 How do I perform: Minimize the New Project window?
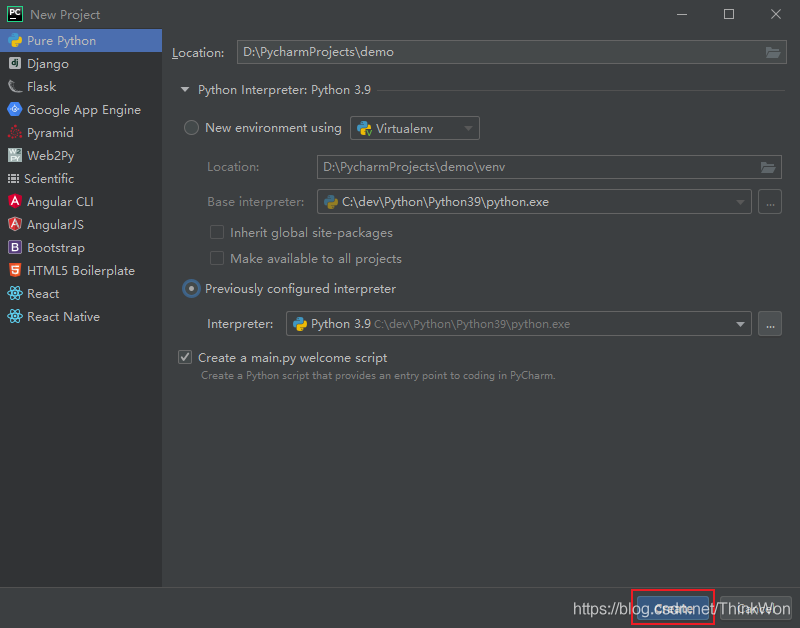point(682,14)
